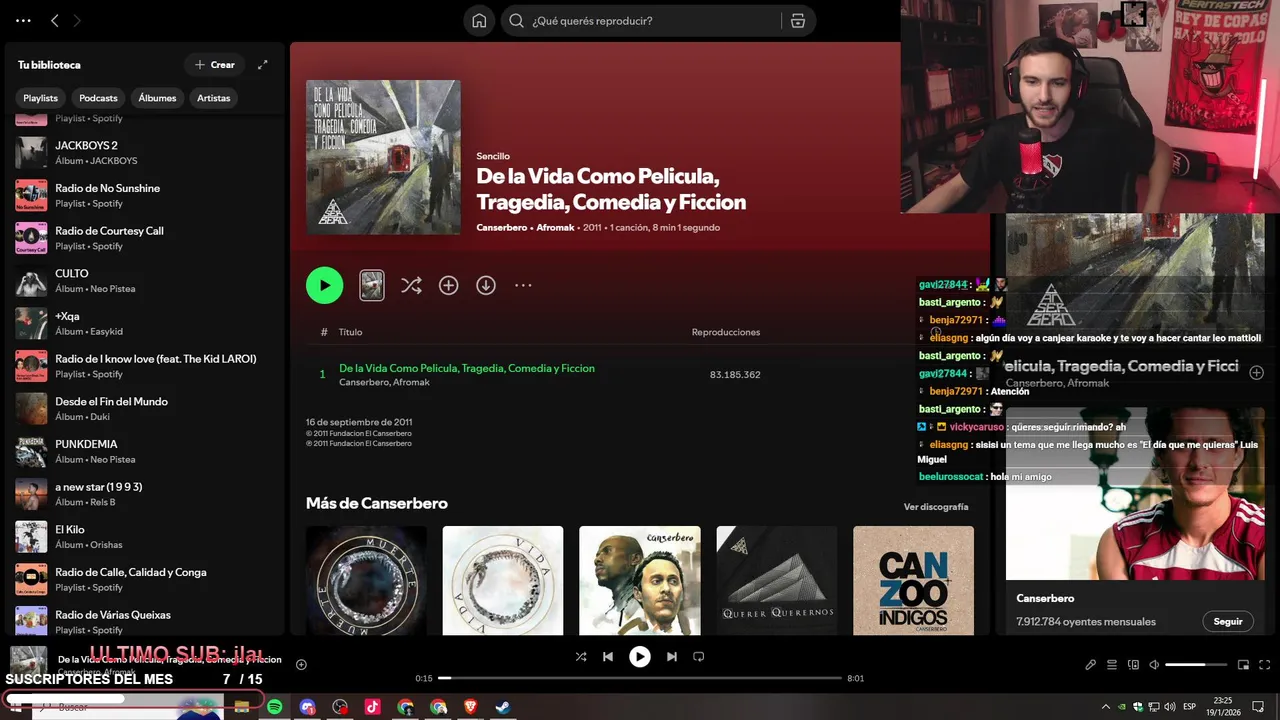Click the song progress bar

(x=640, y=678)
